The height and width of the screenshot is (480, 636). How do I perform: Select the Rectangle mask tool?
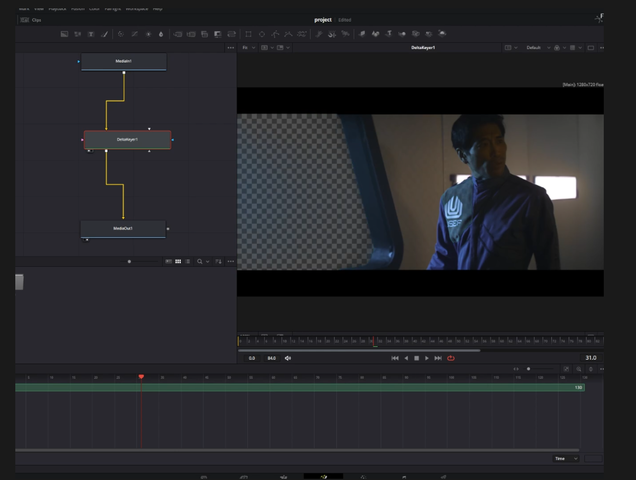(248, 34)
